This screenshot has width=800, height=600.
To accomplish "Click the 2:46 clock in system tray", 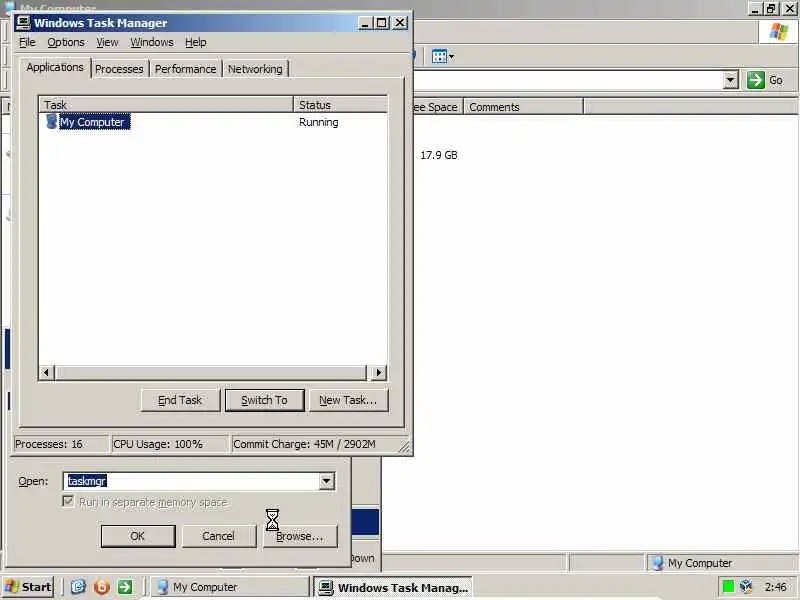I will [775, 587].
